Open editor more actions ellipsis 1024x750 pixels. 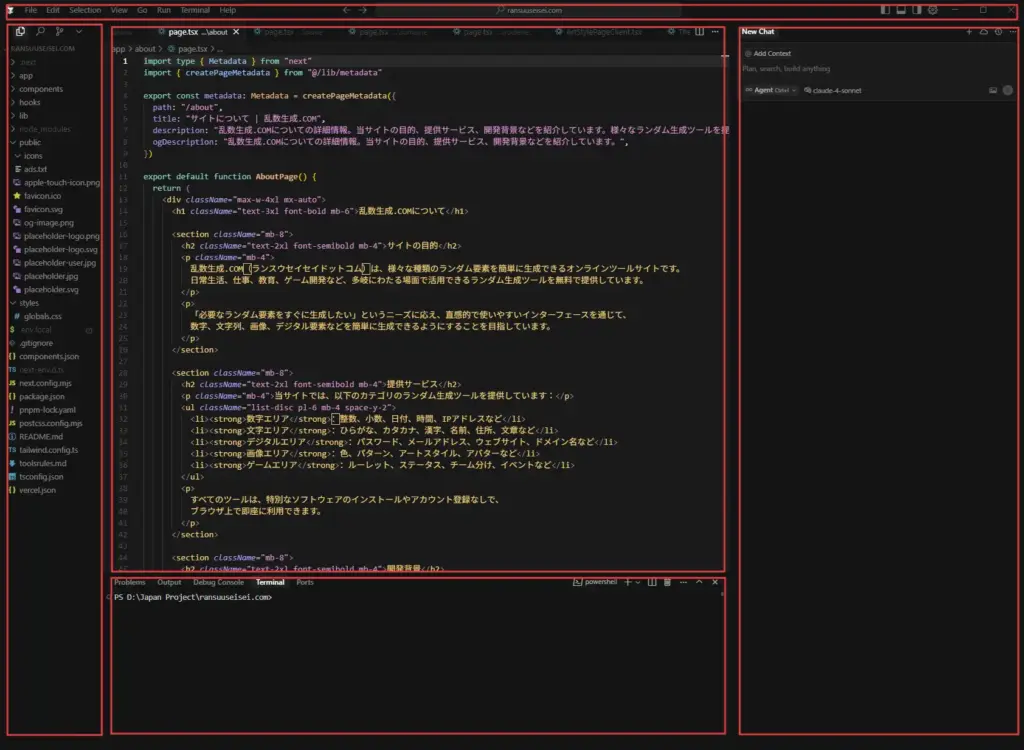[x=715, y=31]
